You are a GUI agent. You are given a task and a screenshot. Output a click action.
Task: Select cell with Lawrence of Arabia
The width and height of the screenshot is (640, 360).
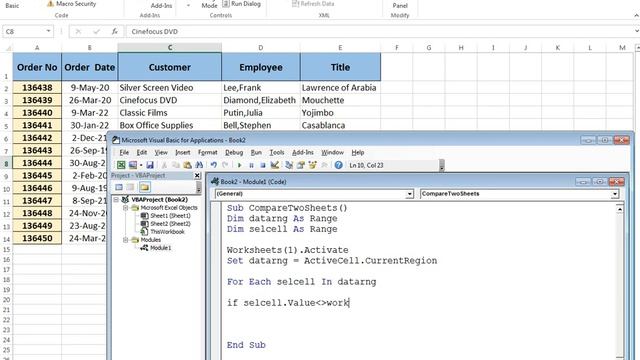340,87
